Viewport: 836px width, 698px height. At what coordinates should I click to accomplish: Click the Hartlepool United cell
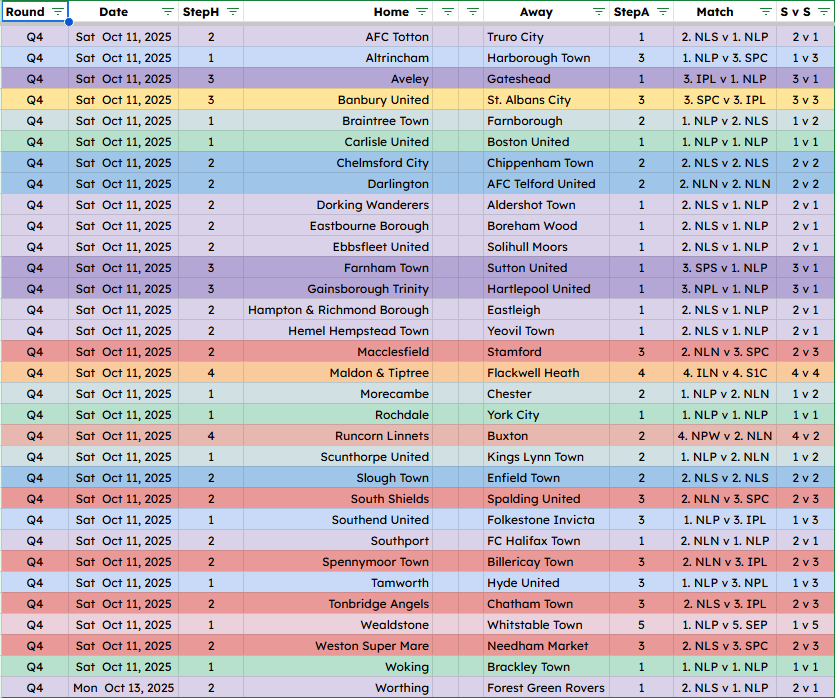coord(546,289)
